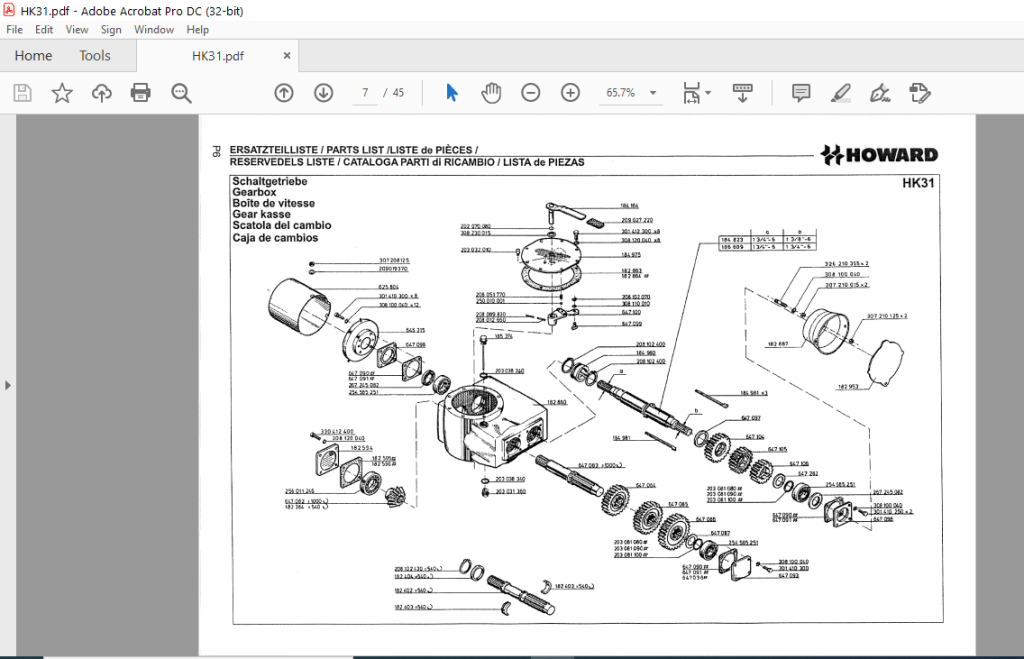Add a comment note
The height and width of the screenshot is (659, 1024).
point(801,93)
